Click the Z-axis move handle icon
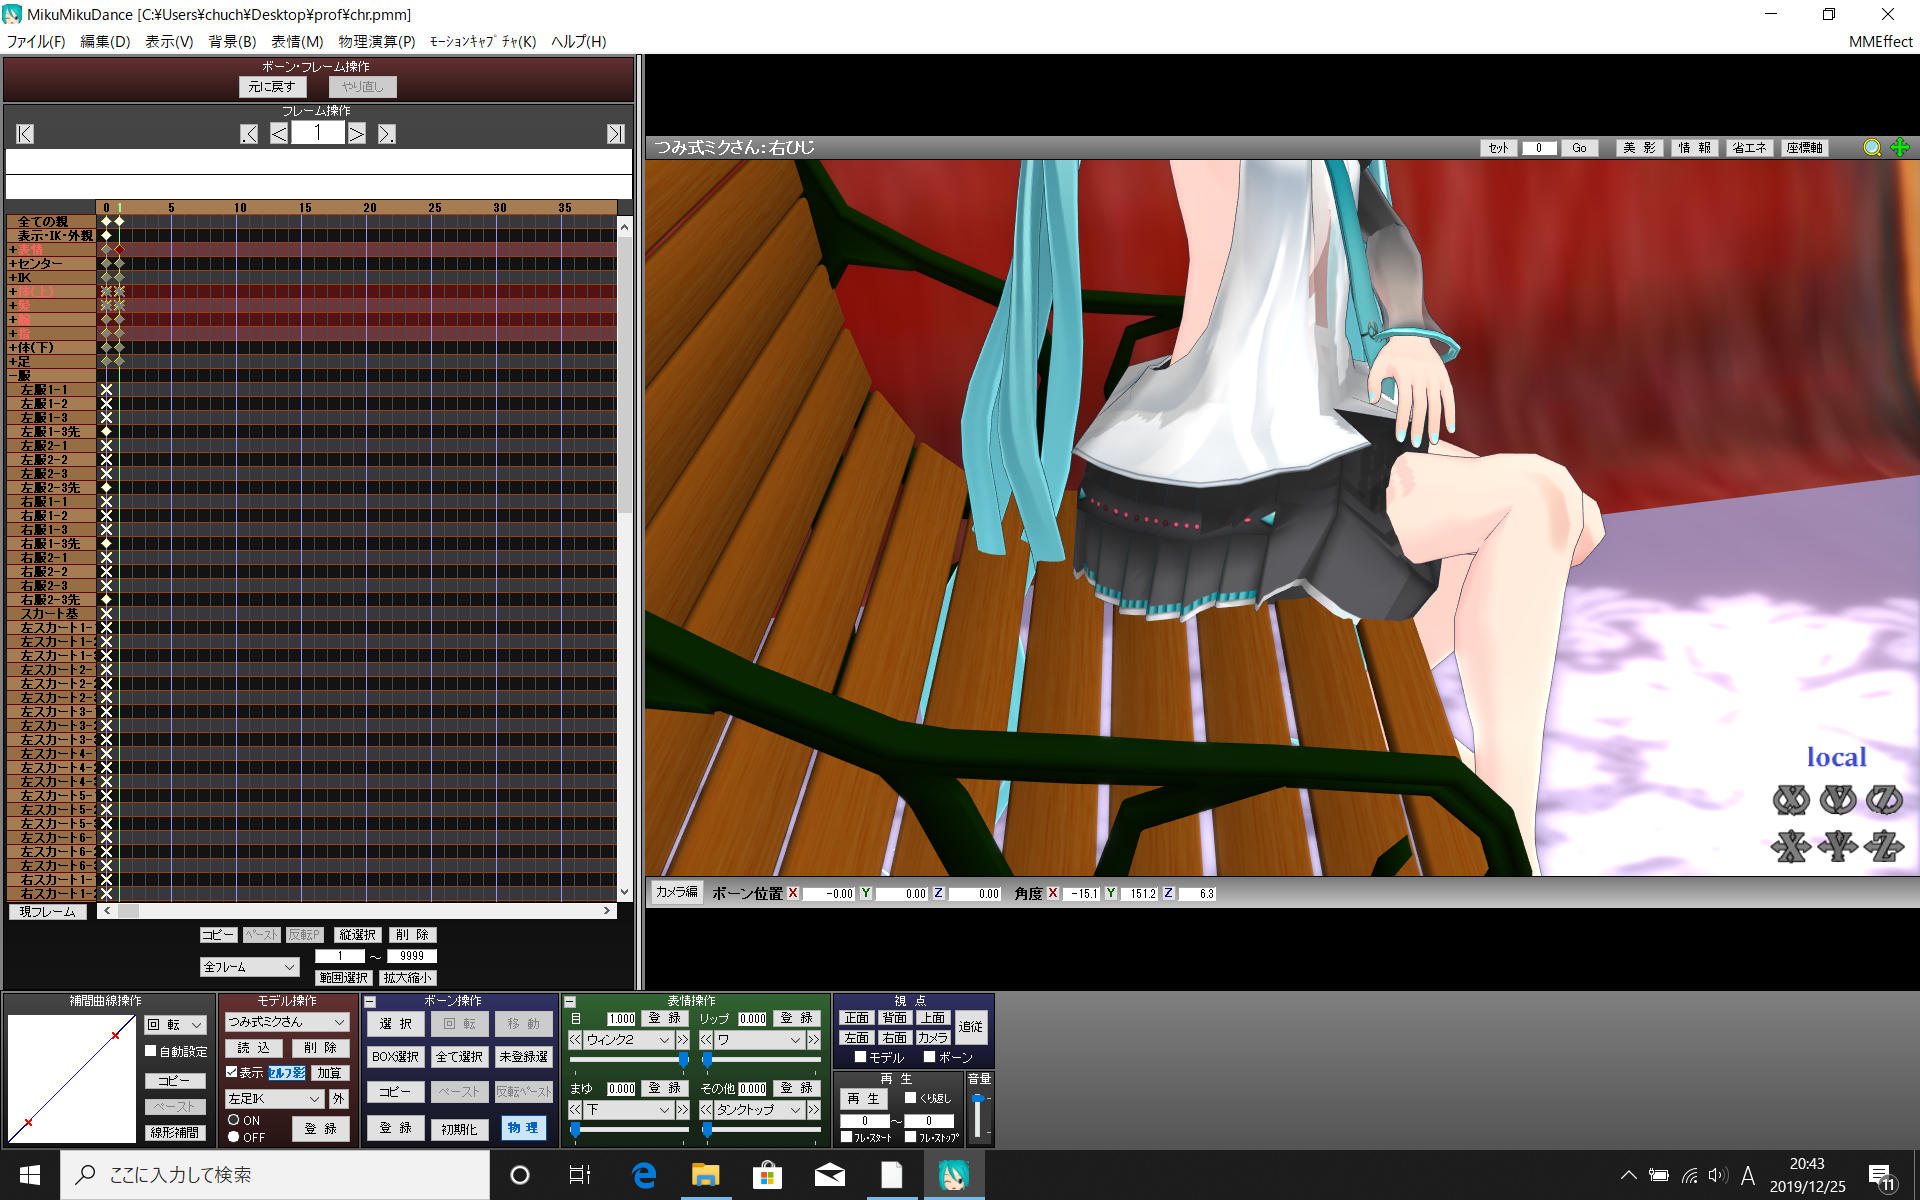This screenshot has width=1920, height=1200. [x=1884, y=847]
